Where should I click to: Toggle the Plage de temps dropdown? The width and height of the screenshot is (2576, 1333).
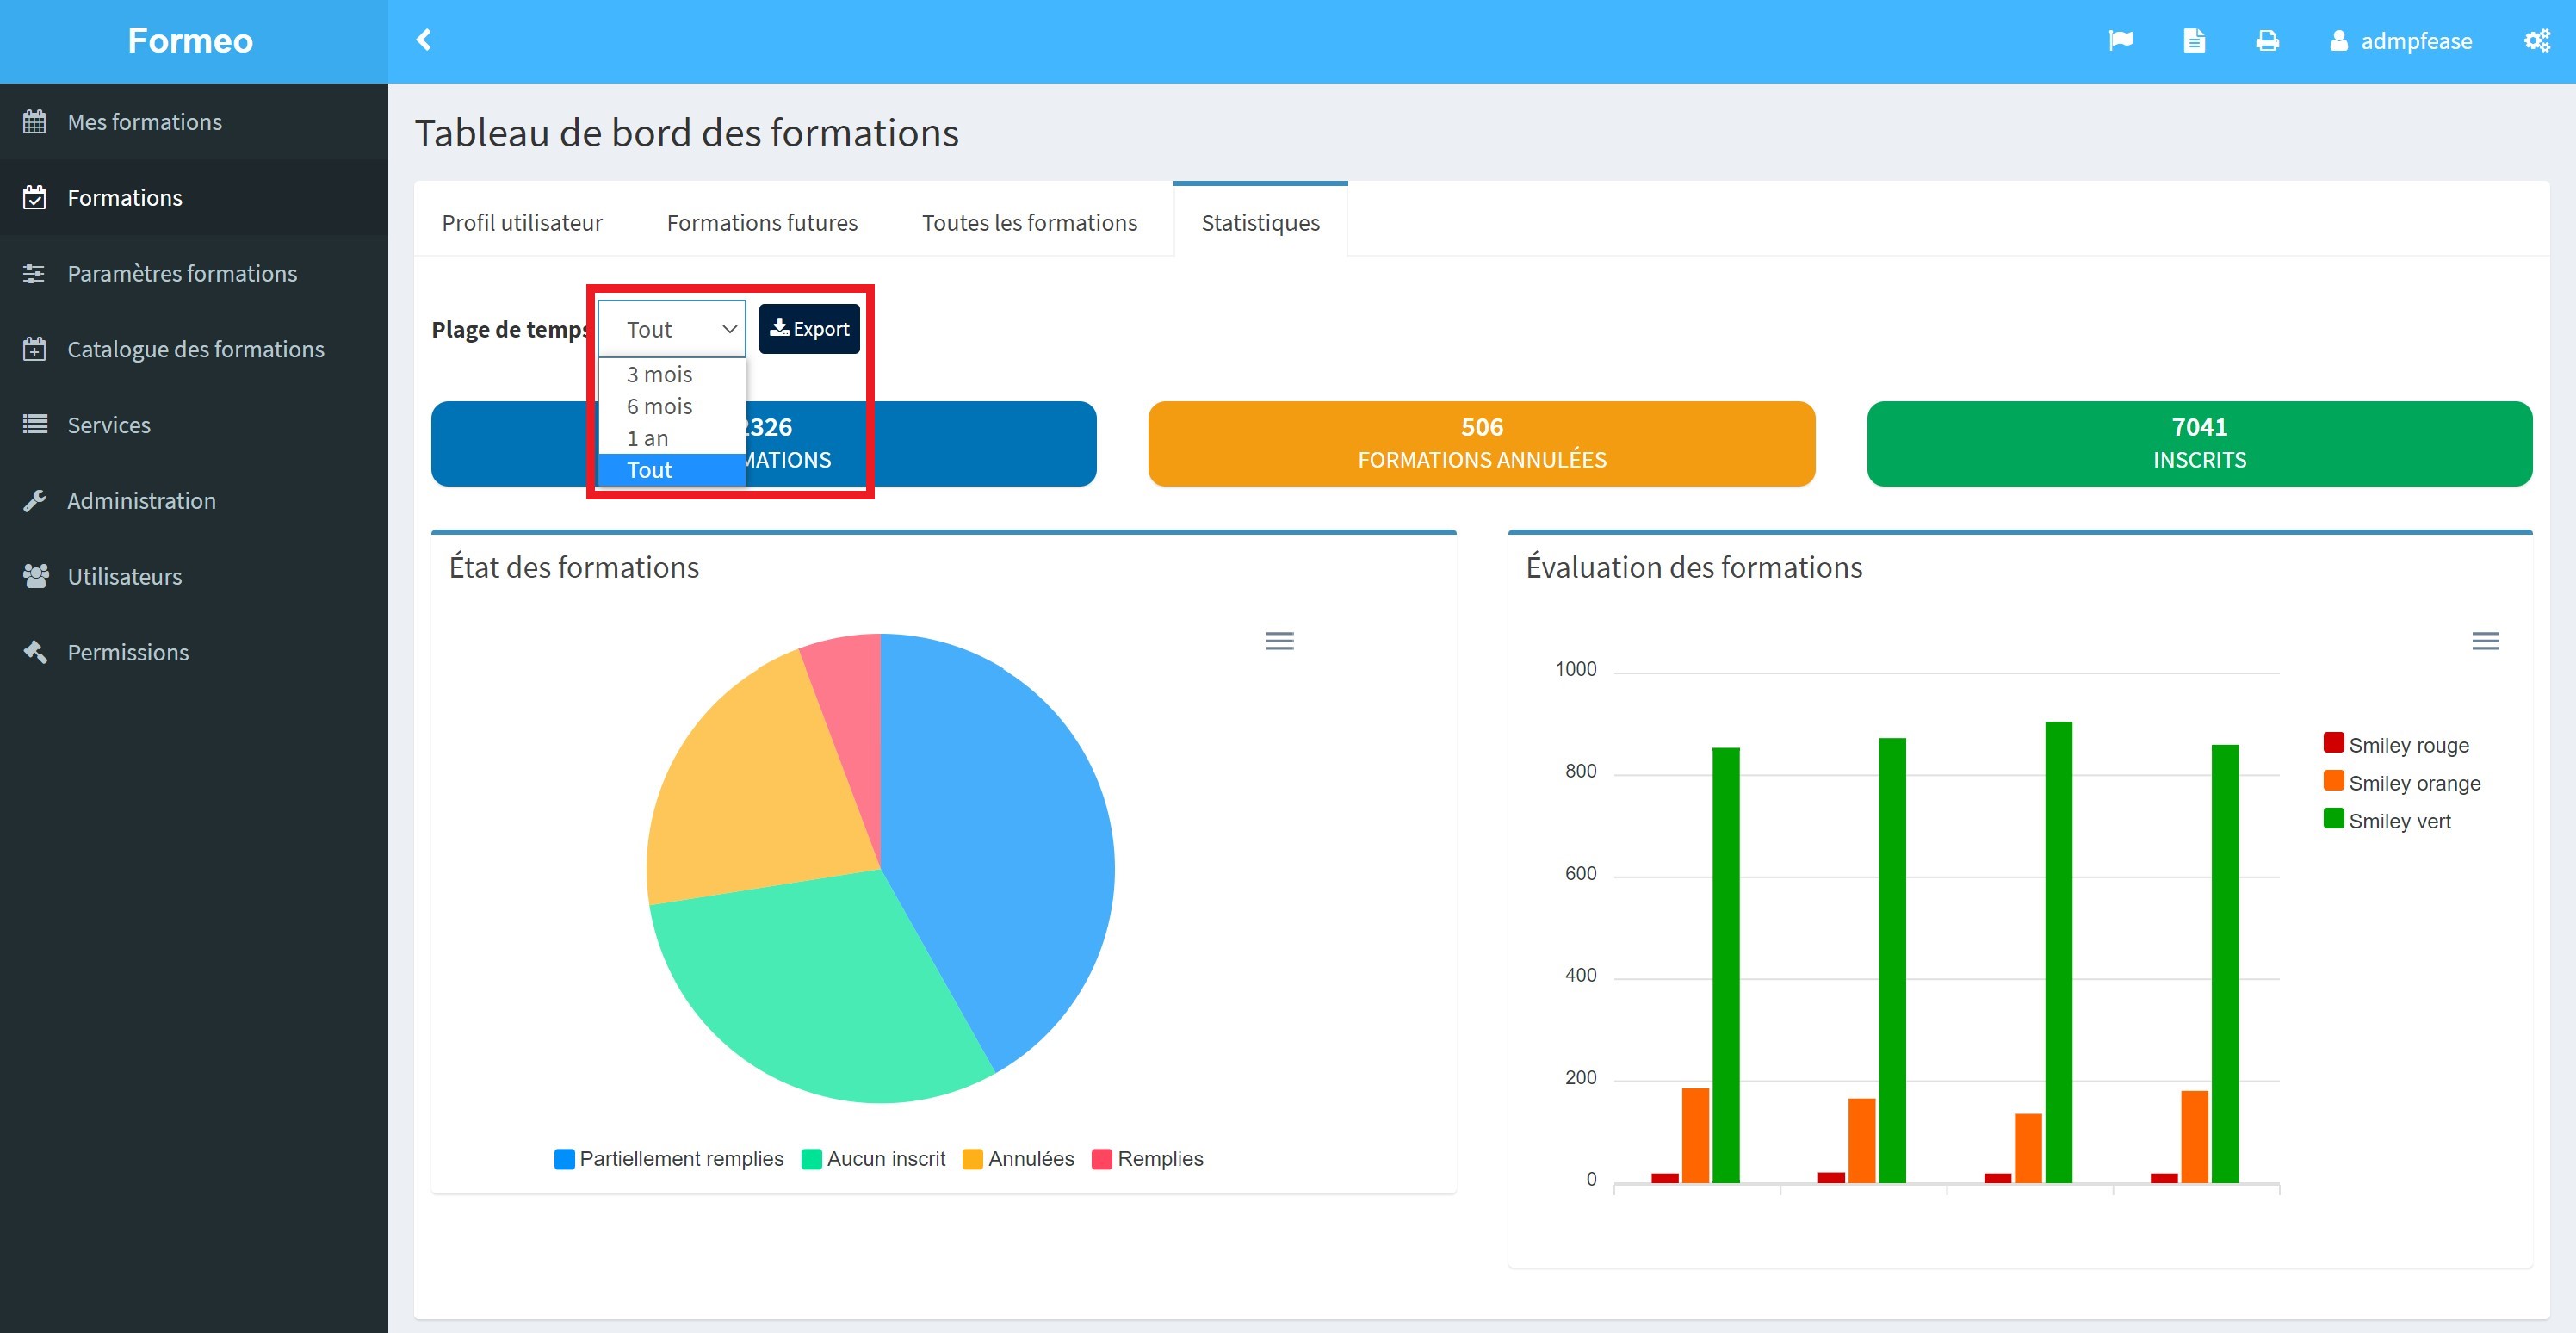(672, 329)
